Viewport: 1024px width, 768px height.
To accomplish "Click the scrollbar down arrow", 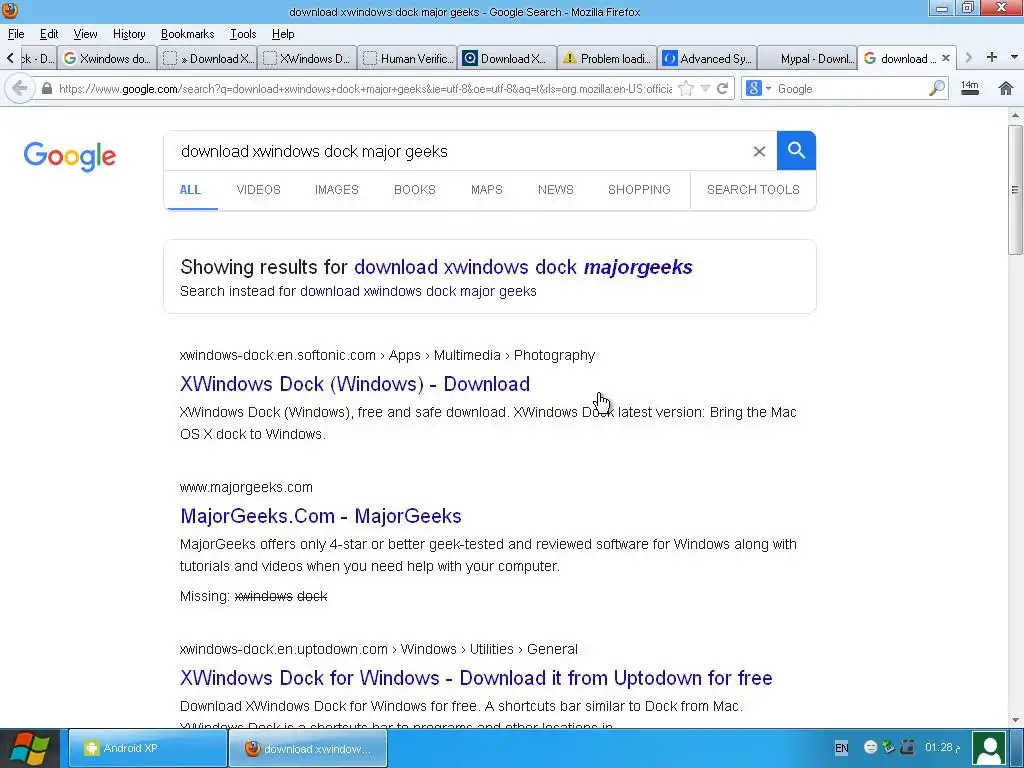I will click(1015, 720).
